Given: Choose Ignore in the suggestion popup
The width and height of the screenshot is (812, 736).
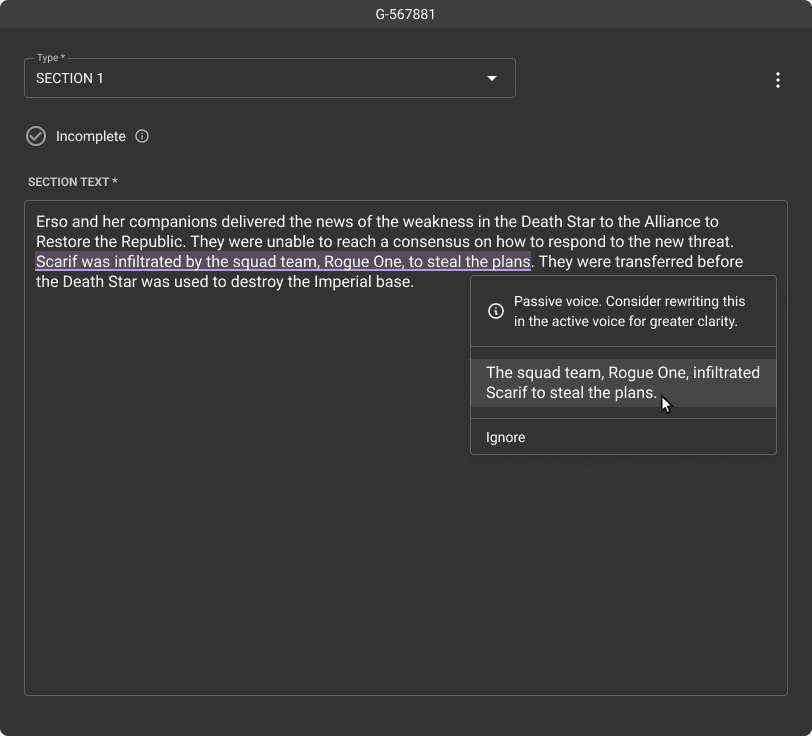Looking at the screenshot, I should pos(623,437).
